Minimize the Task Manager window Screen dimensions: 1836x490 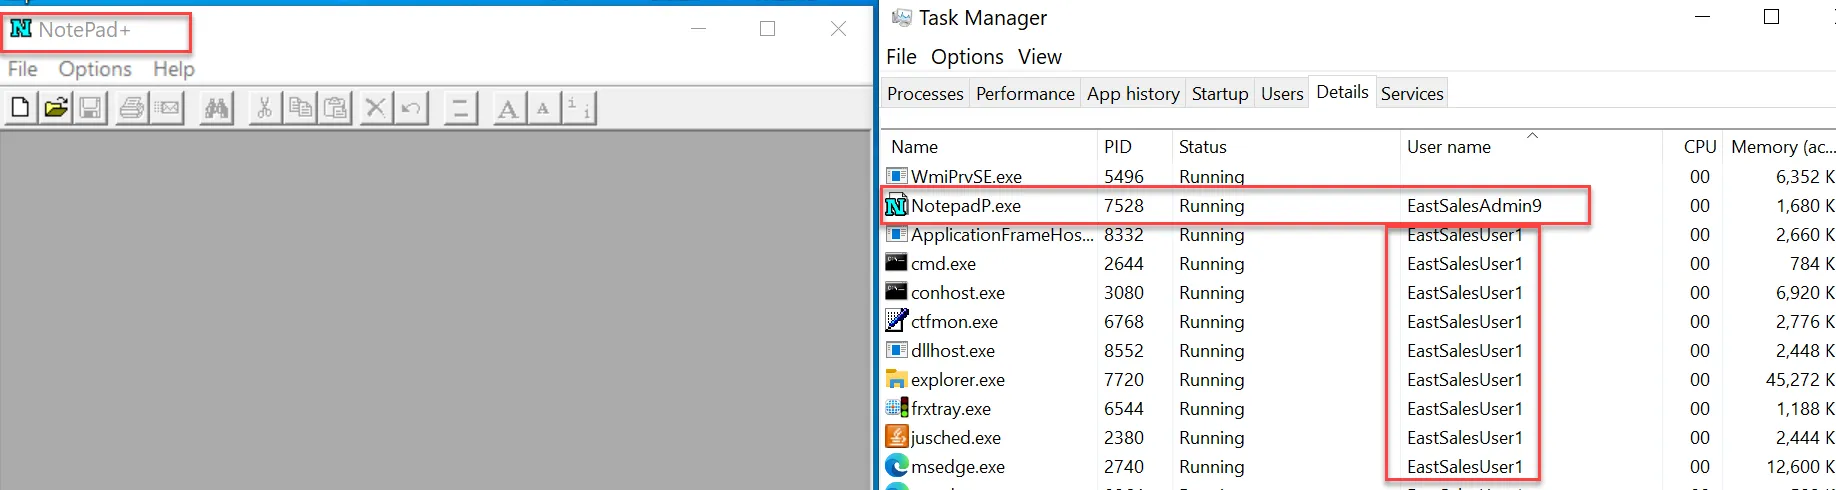(1702, 17)
